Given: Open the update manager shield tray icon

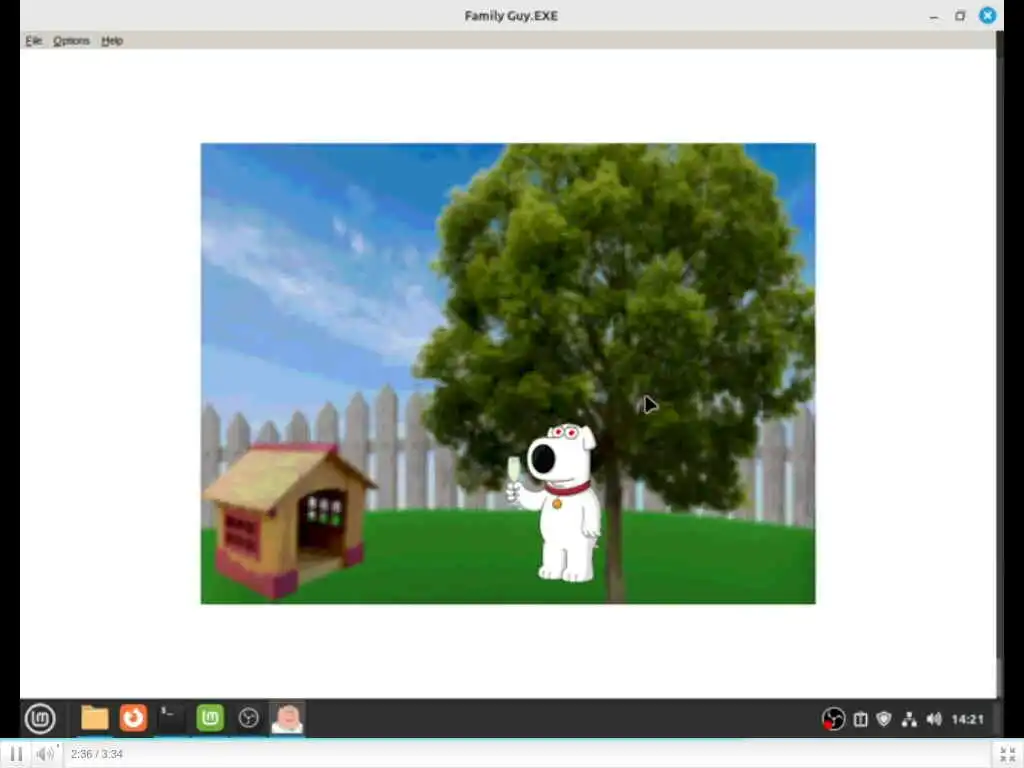Looking at the screenshot, I should click(x=884, y=719).
